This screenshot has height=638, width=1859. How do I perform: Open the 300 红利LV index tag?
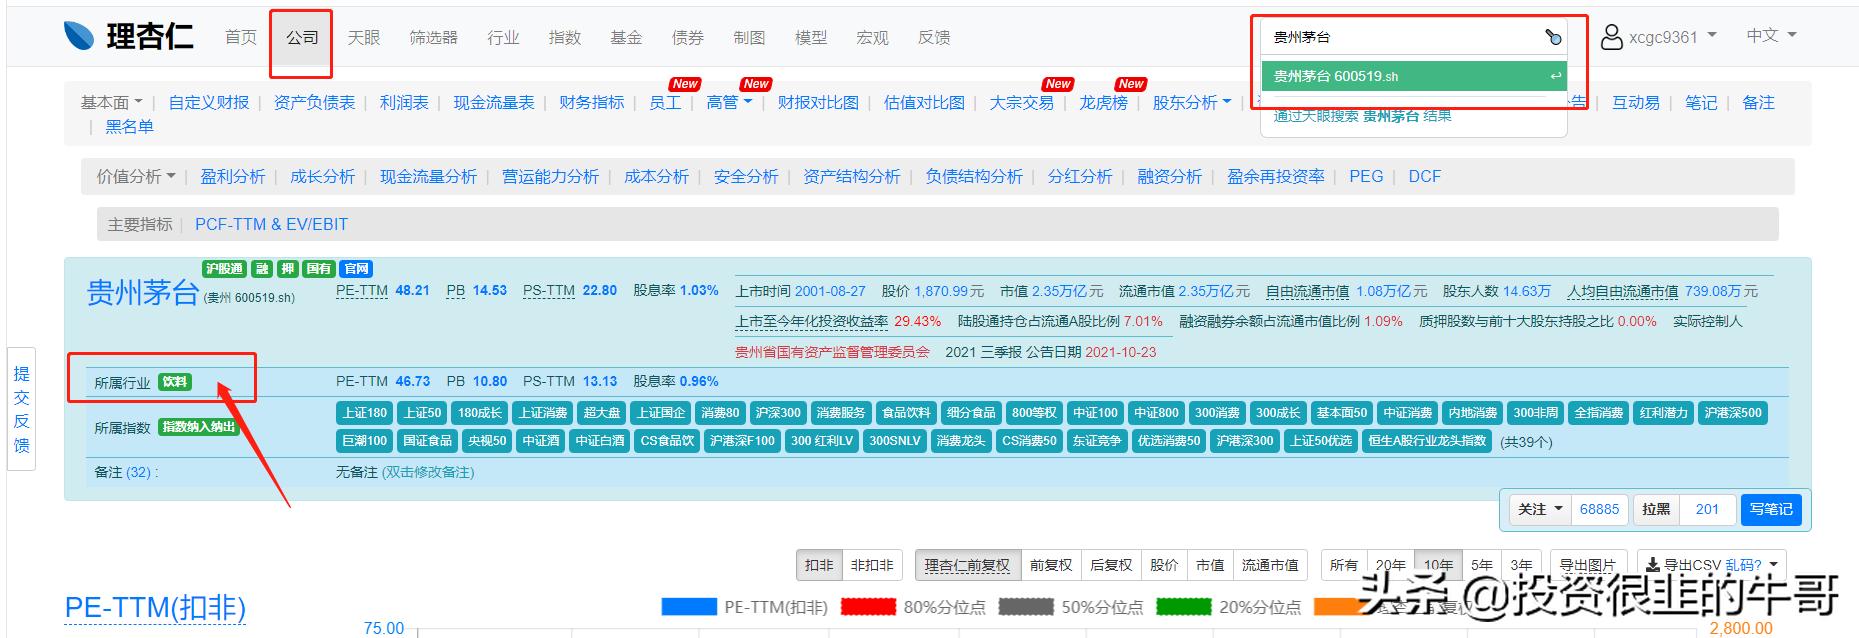[822, 441]
